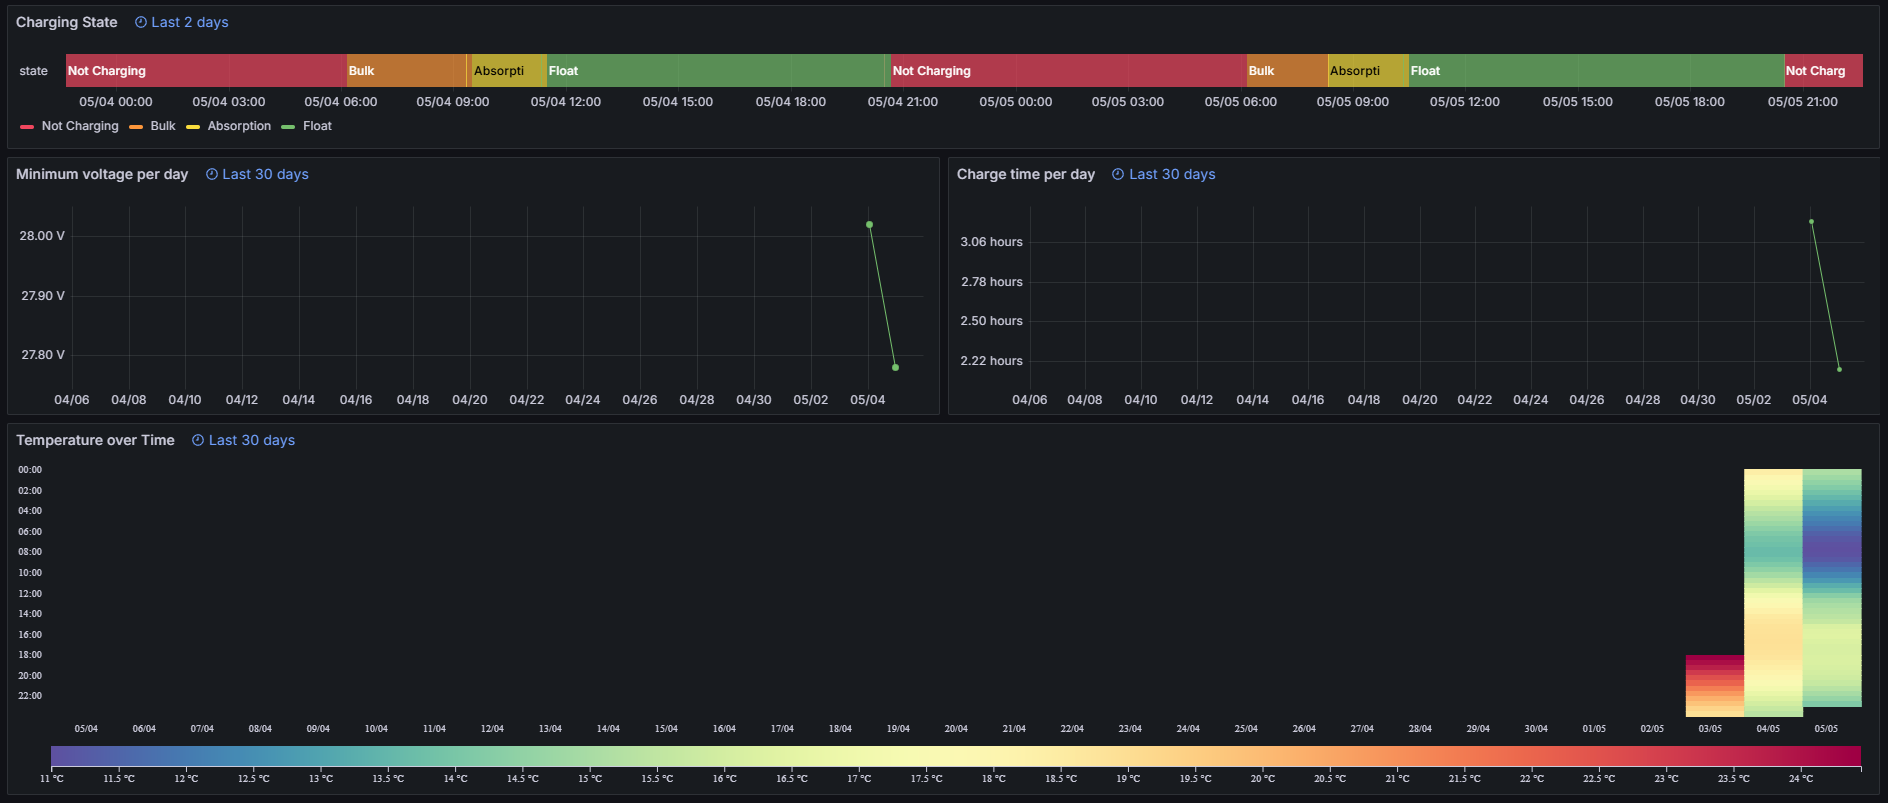Open the Charging State panel title menu
This screenshot has height=803, width=1888.
[x=66, y=22]
